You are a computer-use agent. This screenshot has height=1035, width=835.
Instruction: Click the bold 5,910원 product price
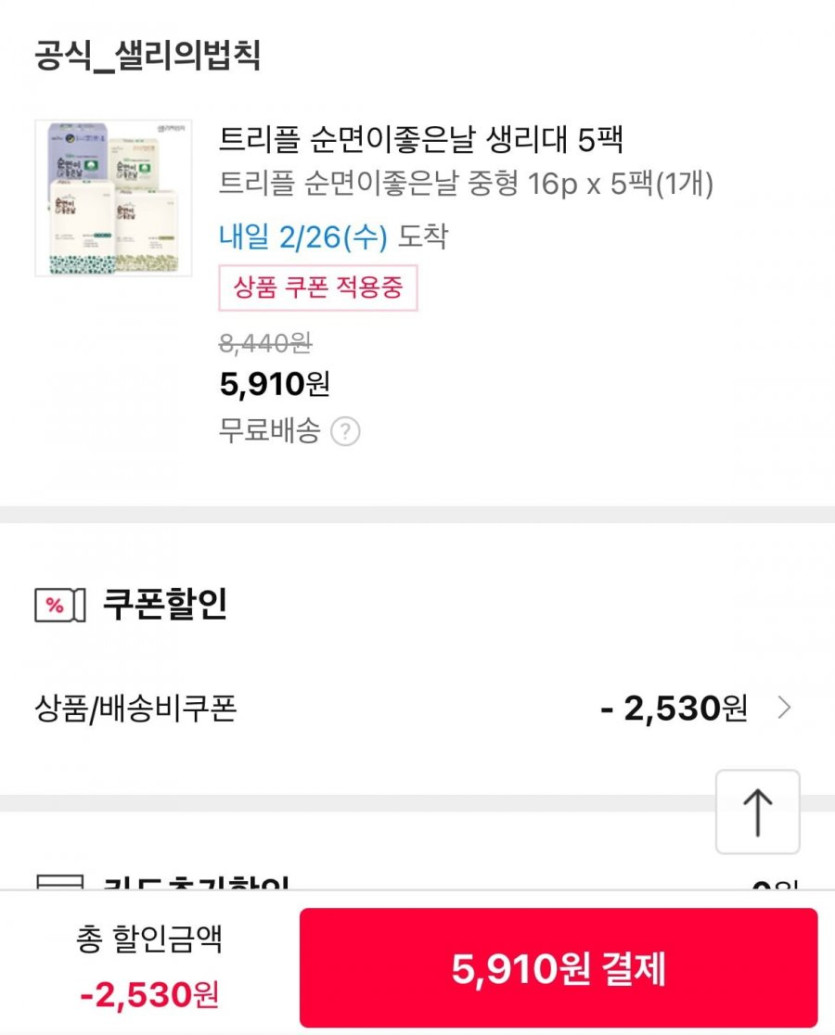click(x=274, y=383)
